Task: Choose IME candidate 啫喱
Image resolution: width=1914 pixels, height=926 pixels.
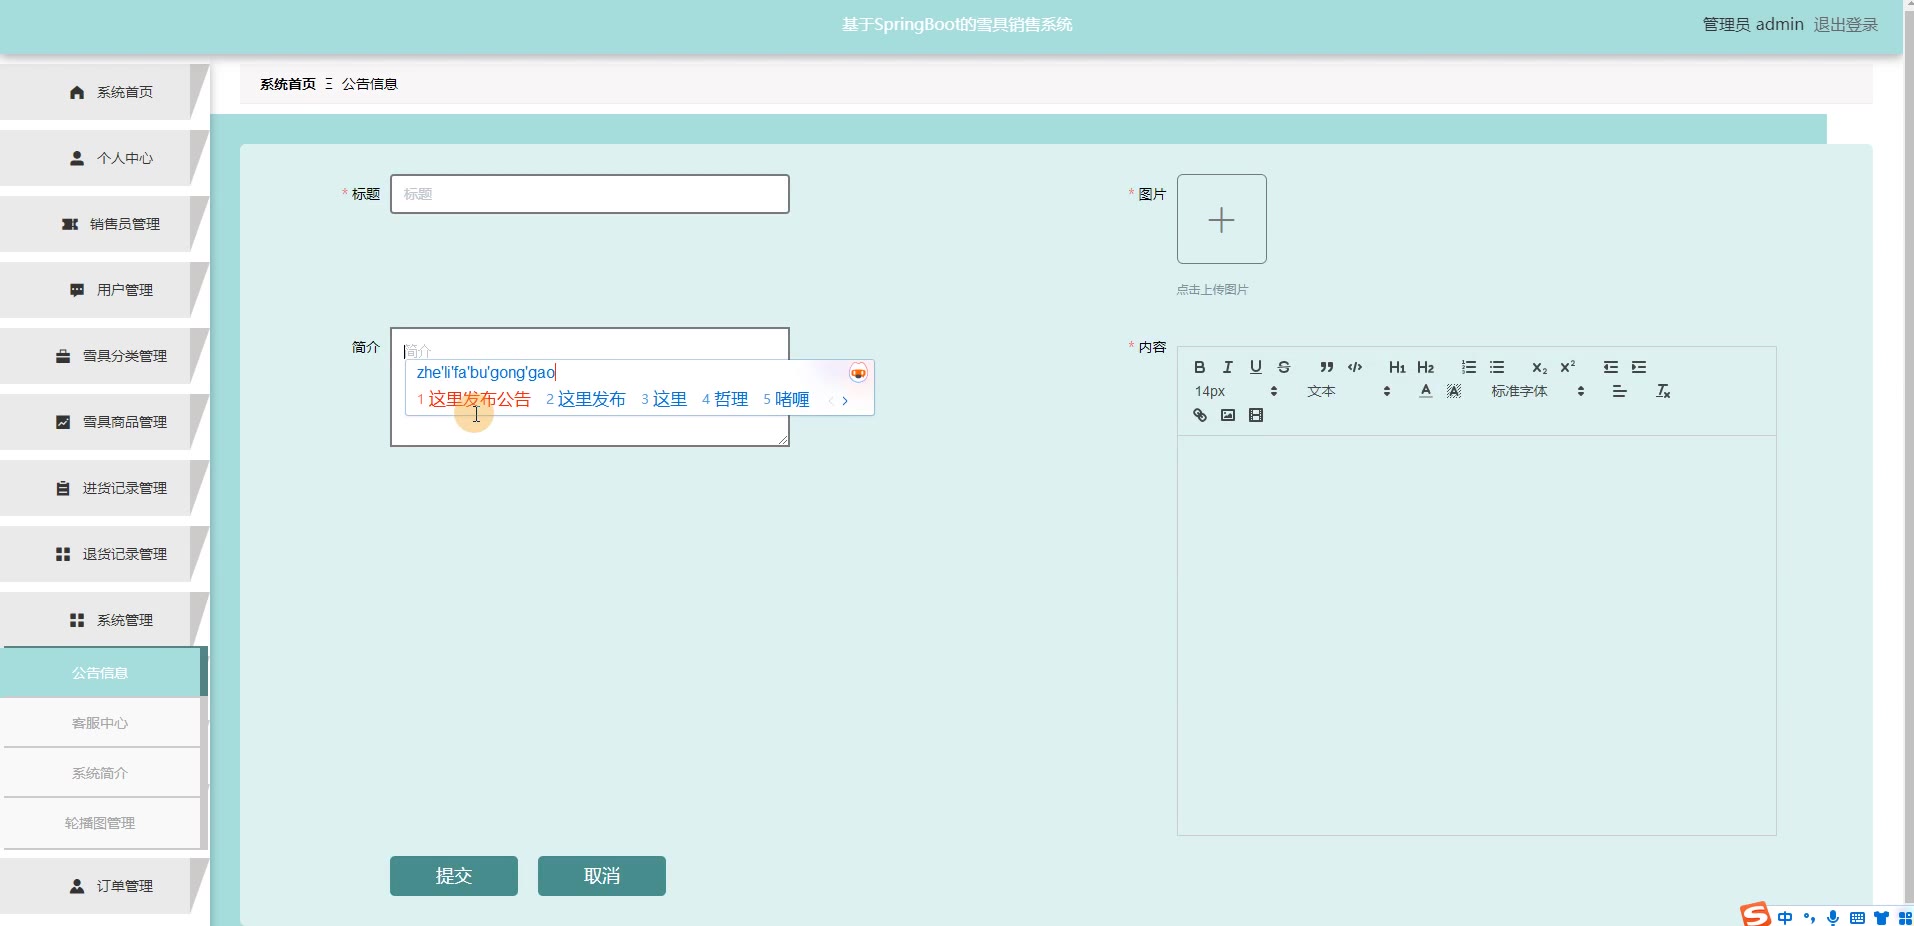Action: [x=786, y=400]
